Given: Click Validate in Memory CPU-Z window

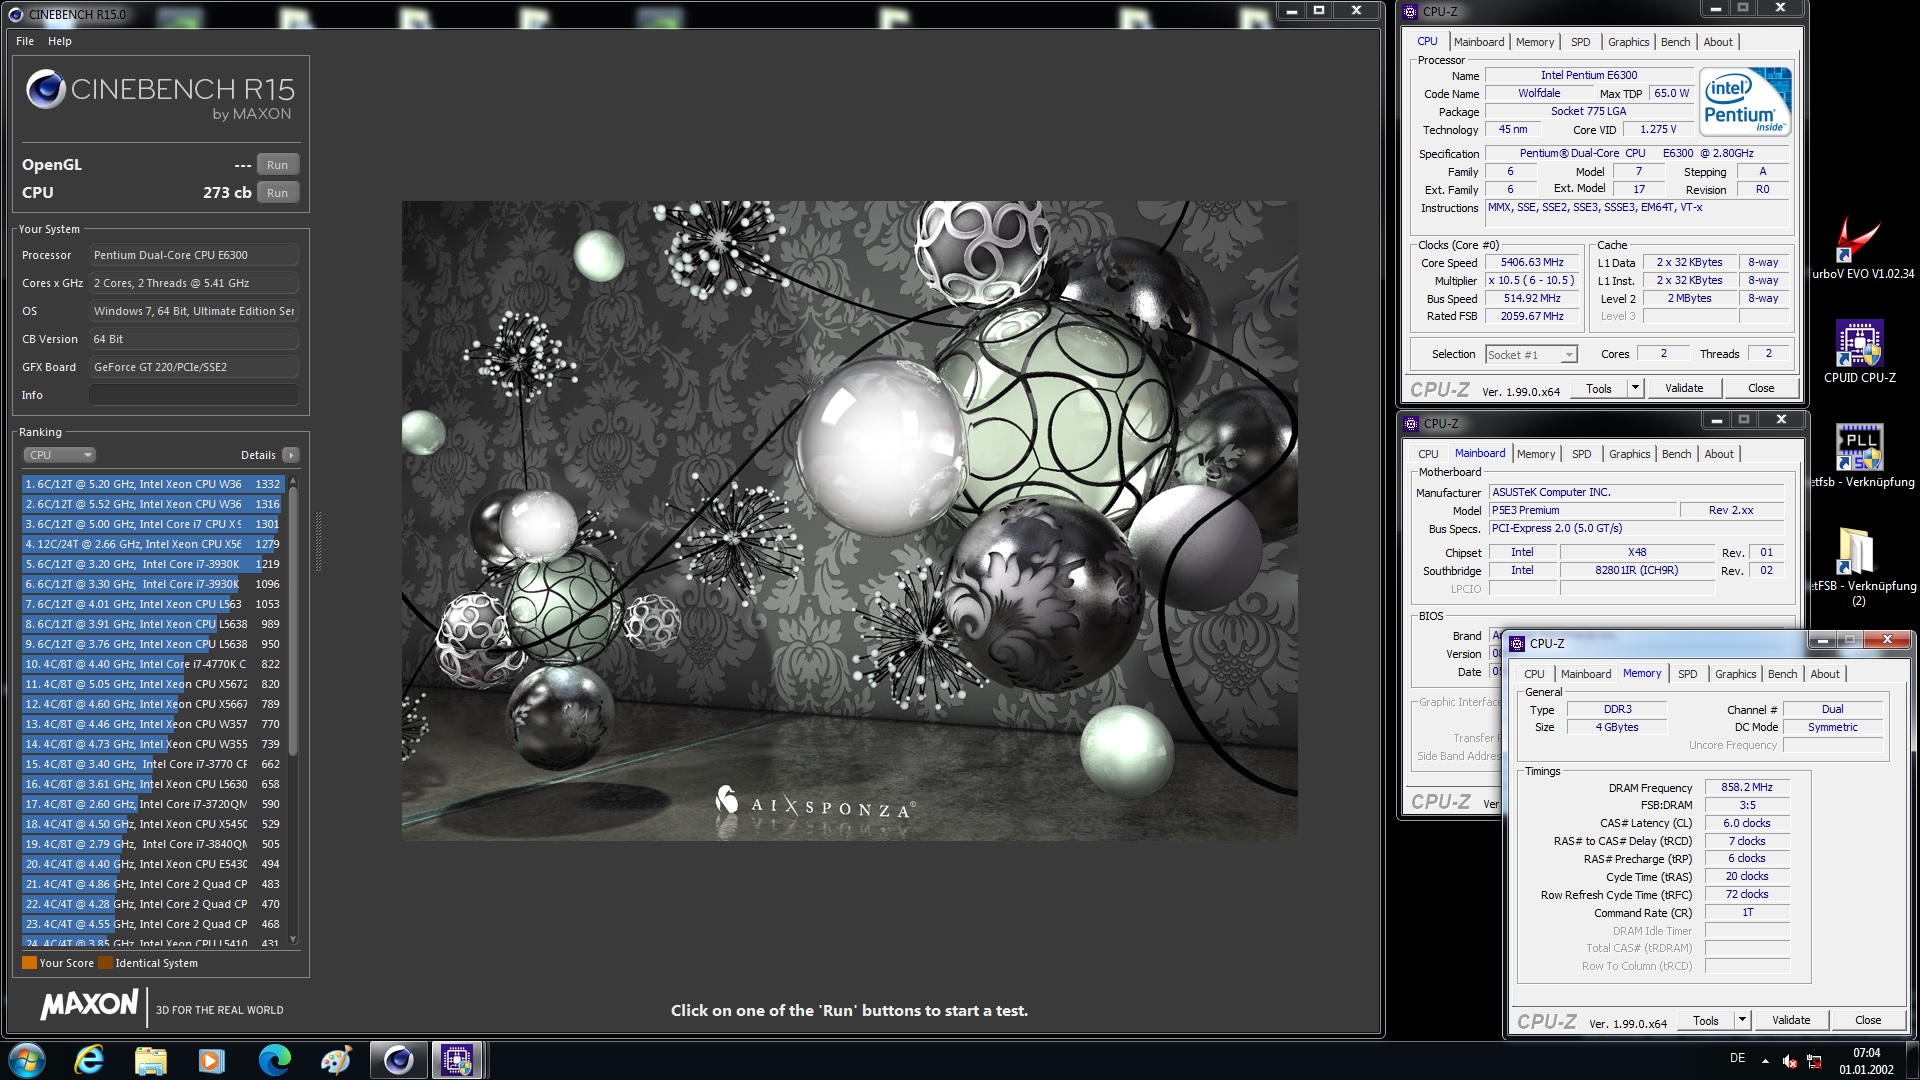Looking at the screenshot, I should tap(1791, 1020).
